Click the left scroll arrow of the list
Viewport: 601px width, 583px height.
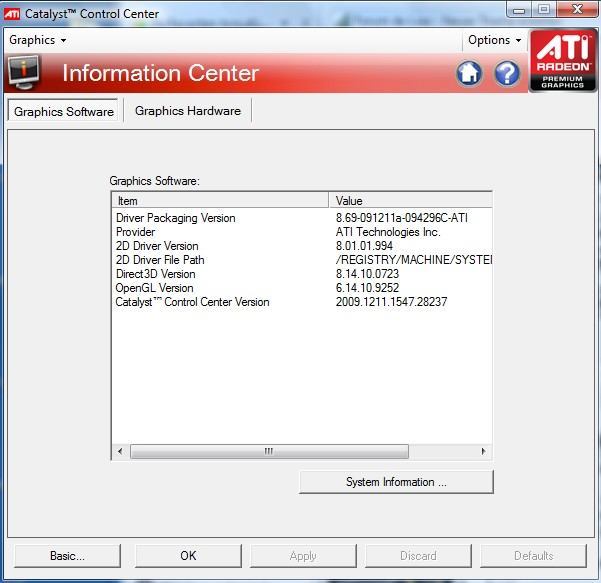tap(120, 451)
